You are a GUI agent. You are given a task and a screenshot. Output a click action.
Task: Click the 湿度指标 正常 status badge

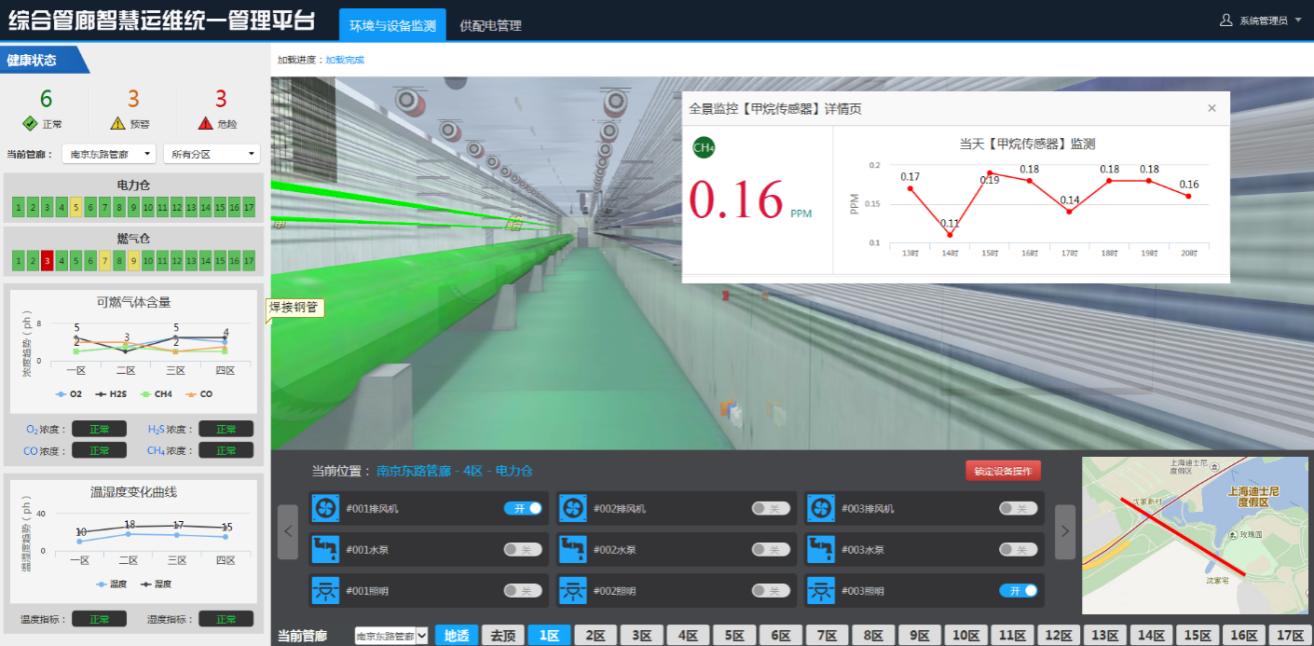point(226,619)
